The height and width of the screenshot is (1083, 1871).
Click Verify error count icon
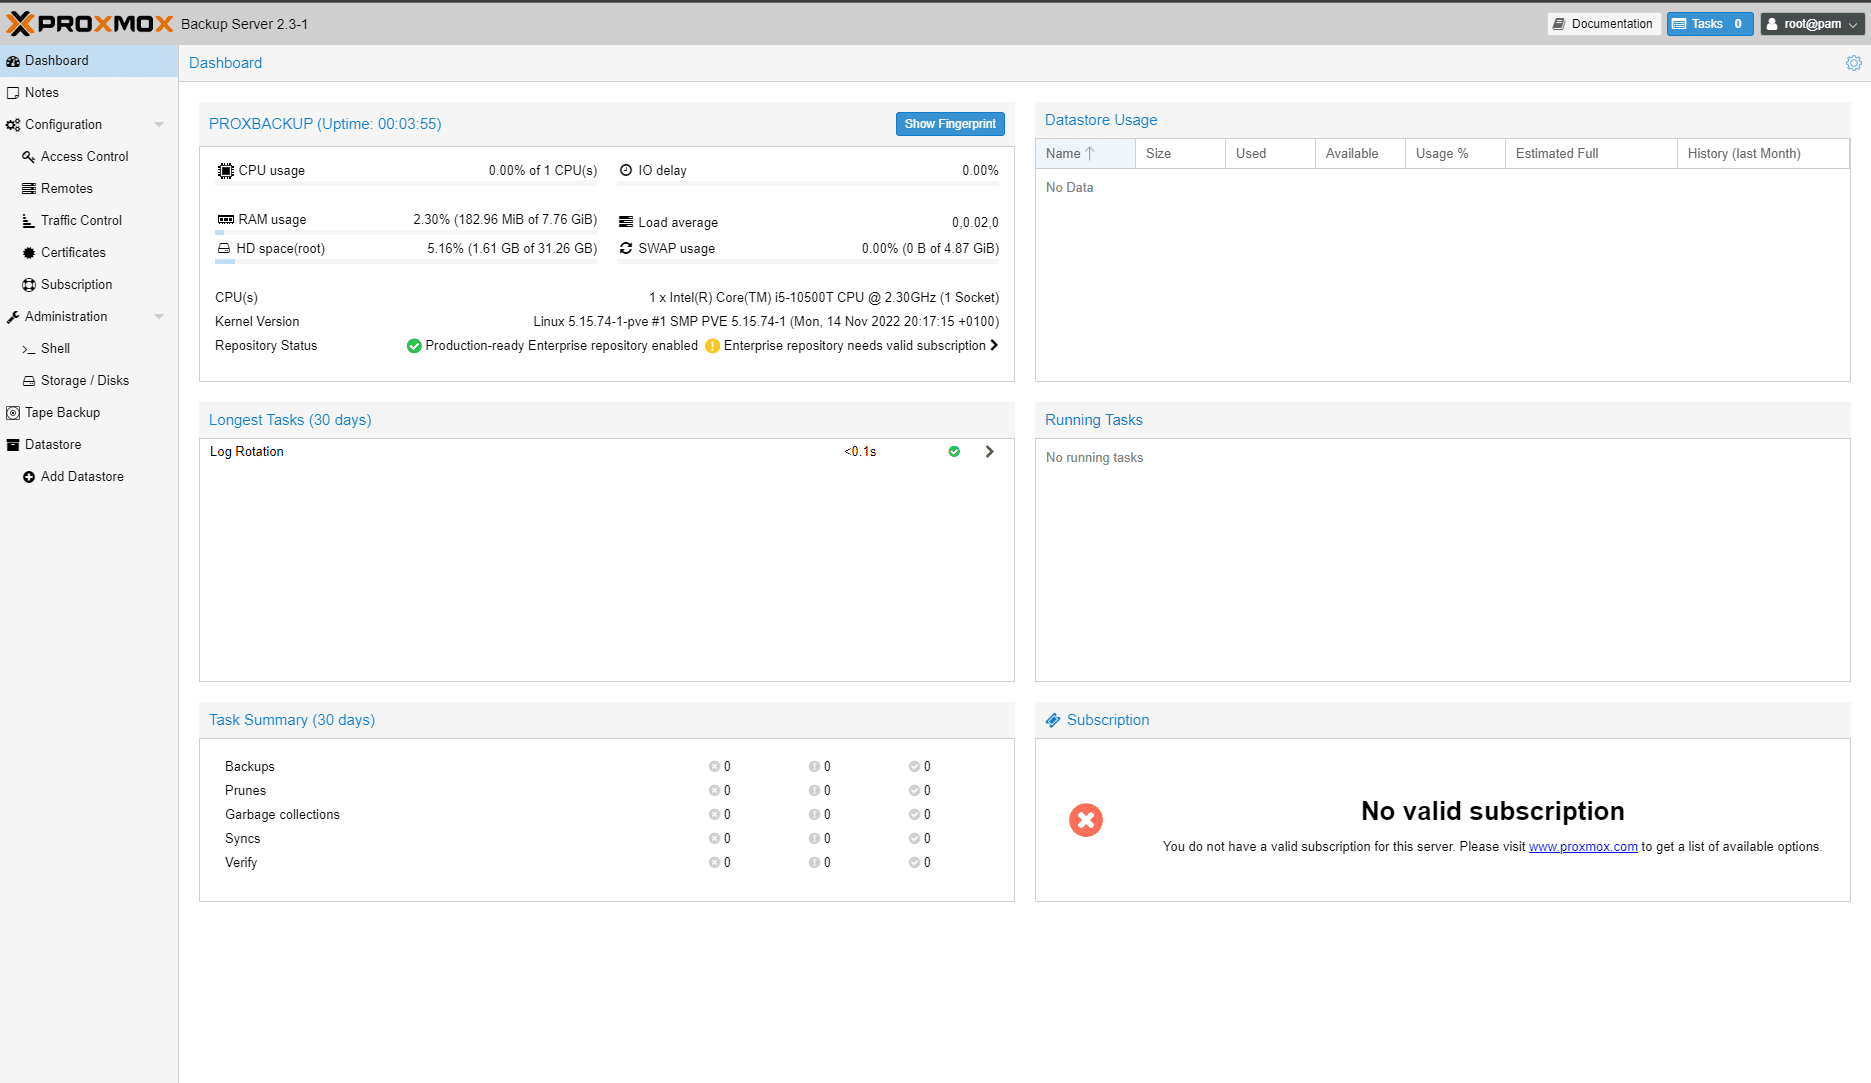[x=714, y=863]
